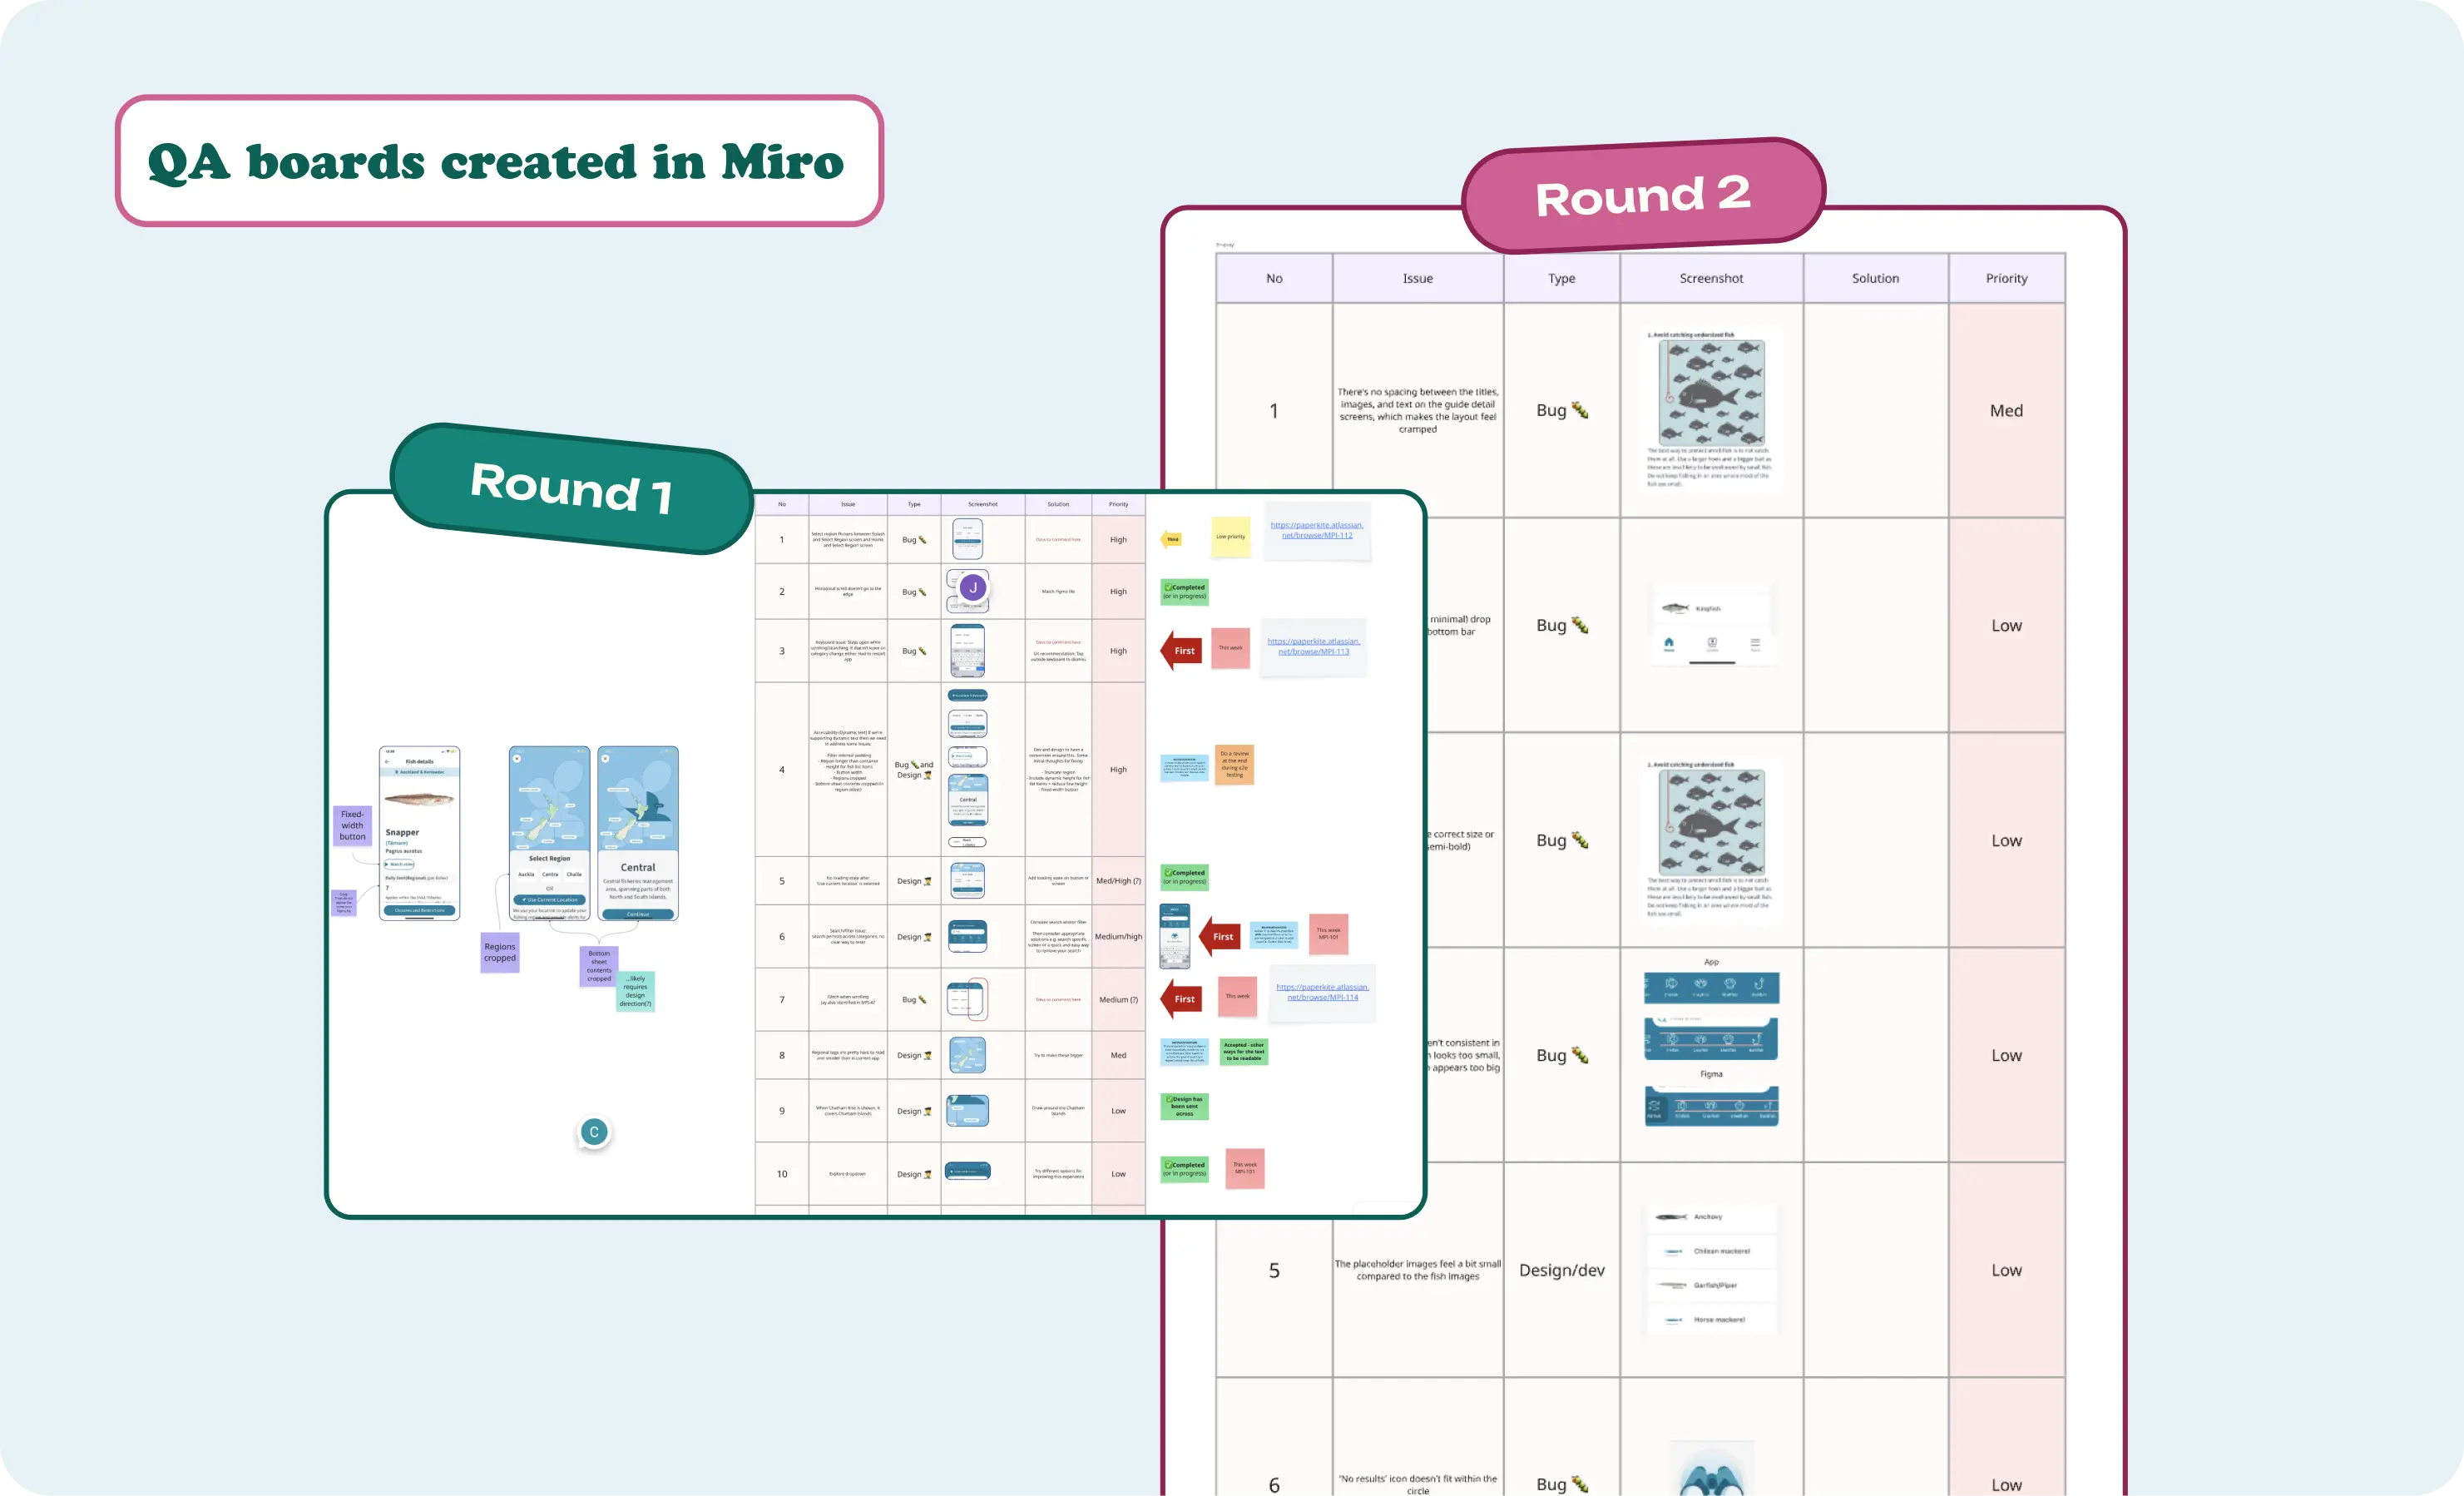
Task: Select pink 'This week' note beside MPI-114 link
Action: tap(1237, 996)
